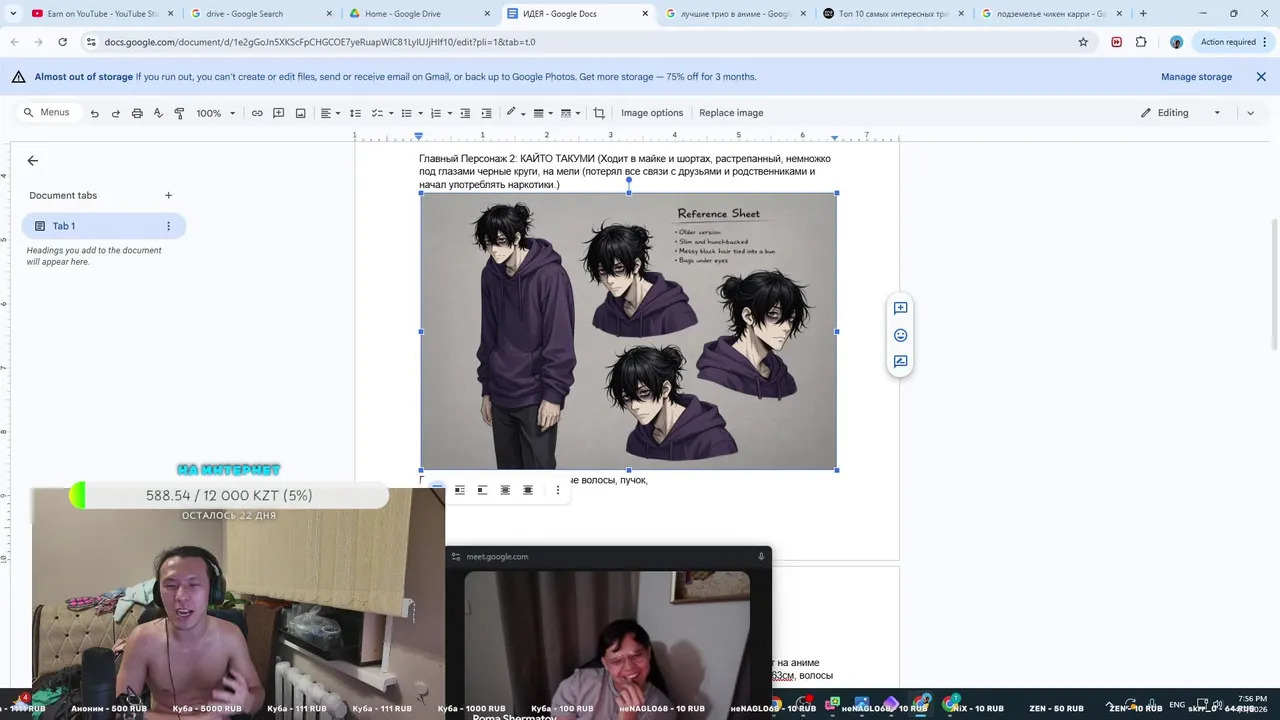Add a new document tab with plus
The width and height of the screenshot is (1280, 720).
pos(168,195)
